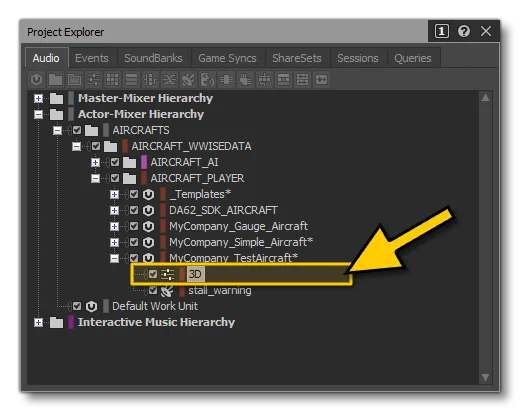This screenshot has width=520, height=412.
Task: Open the Queries tab
Action: coord(413,58)
